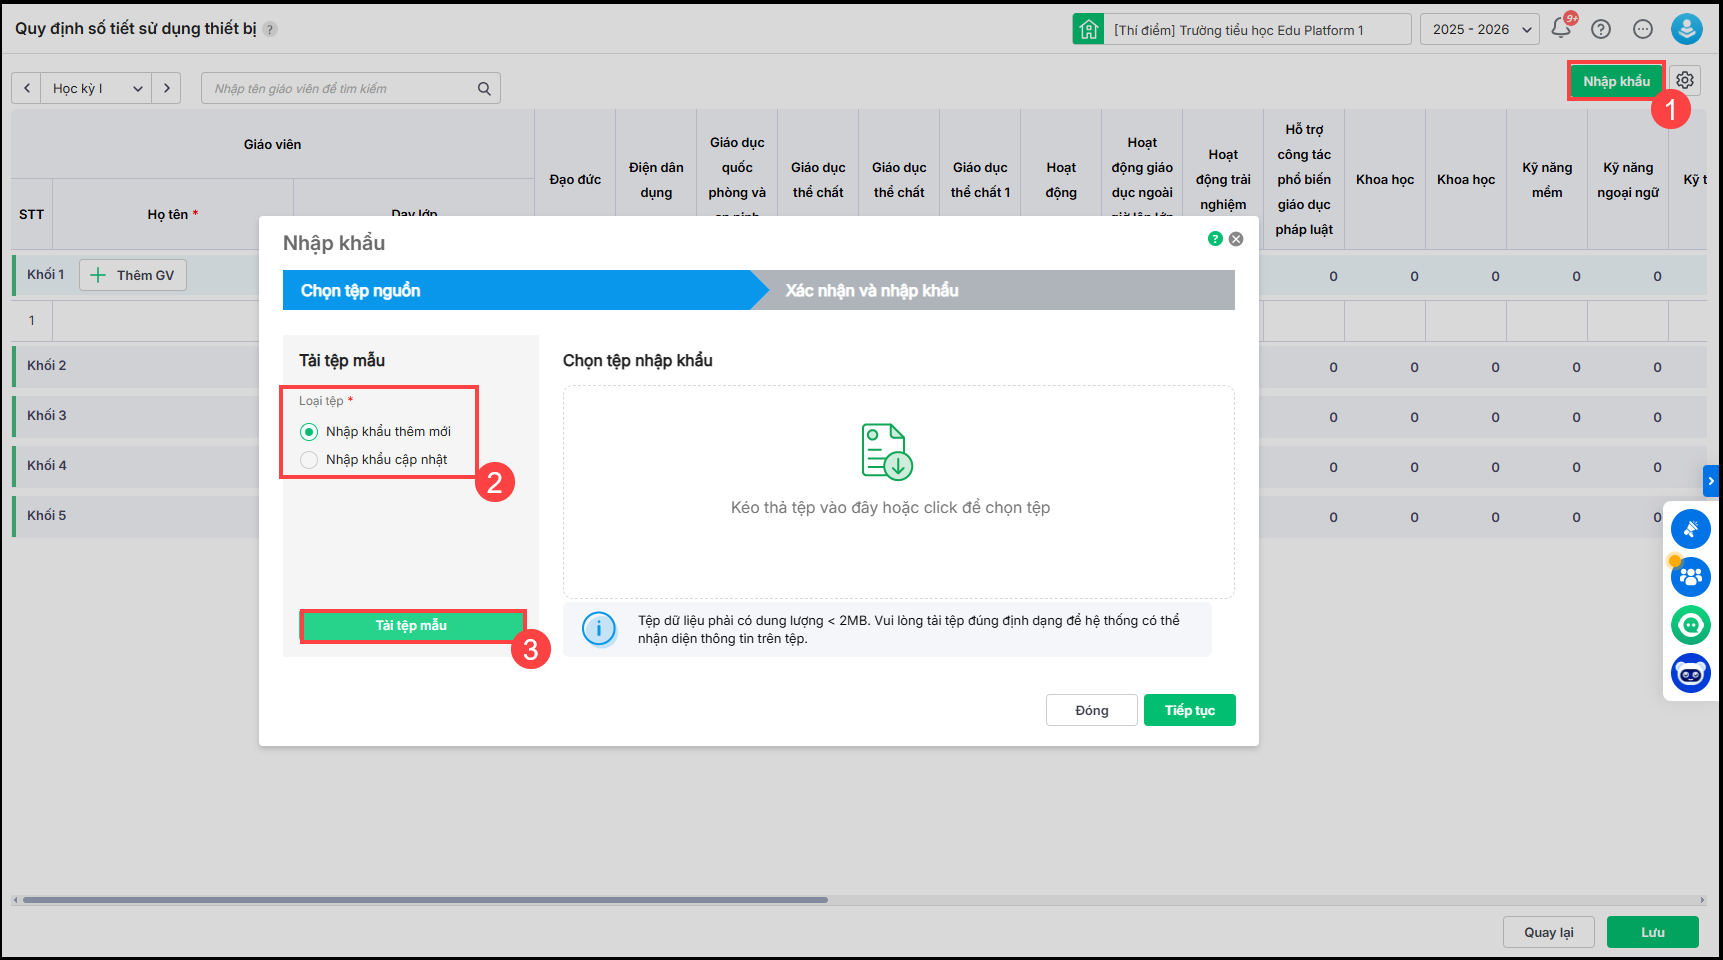1723x960 pixels.
Task: Click the search magnifier icon
Action: [484, 89]
